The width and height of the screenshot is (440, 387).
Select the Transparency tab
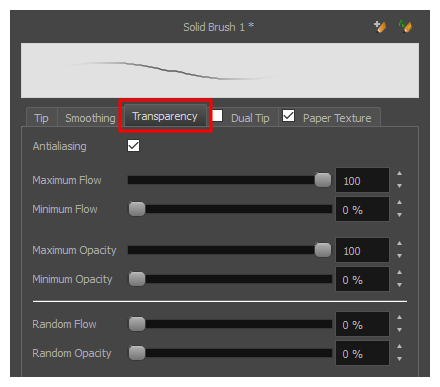(x=165, y=116)
